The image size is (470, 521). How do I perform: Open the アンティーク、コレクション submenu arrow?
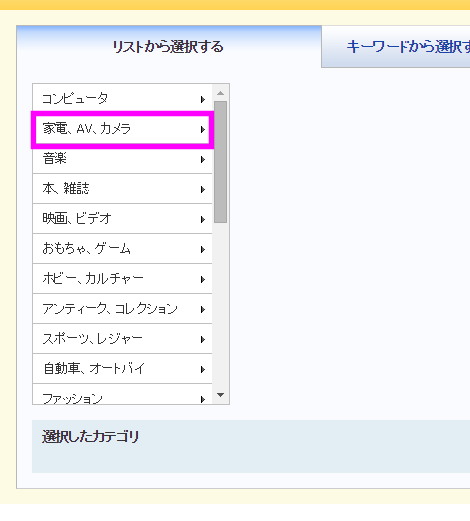coord(203,309)
